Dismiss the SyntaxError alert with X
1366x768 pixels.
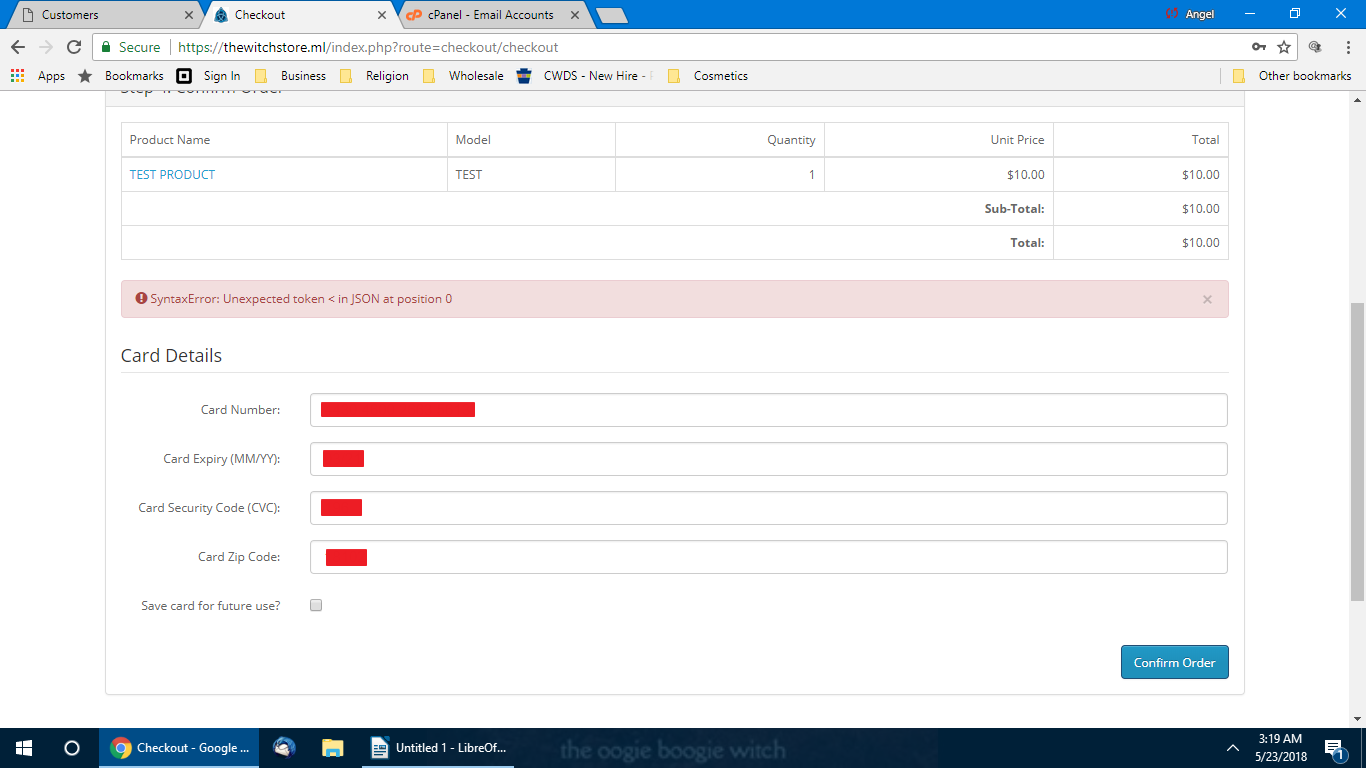click(1207, 299)
